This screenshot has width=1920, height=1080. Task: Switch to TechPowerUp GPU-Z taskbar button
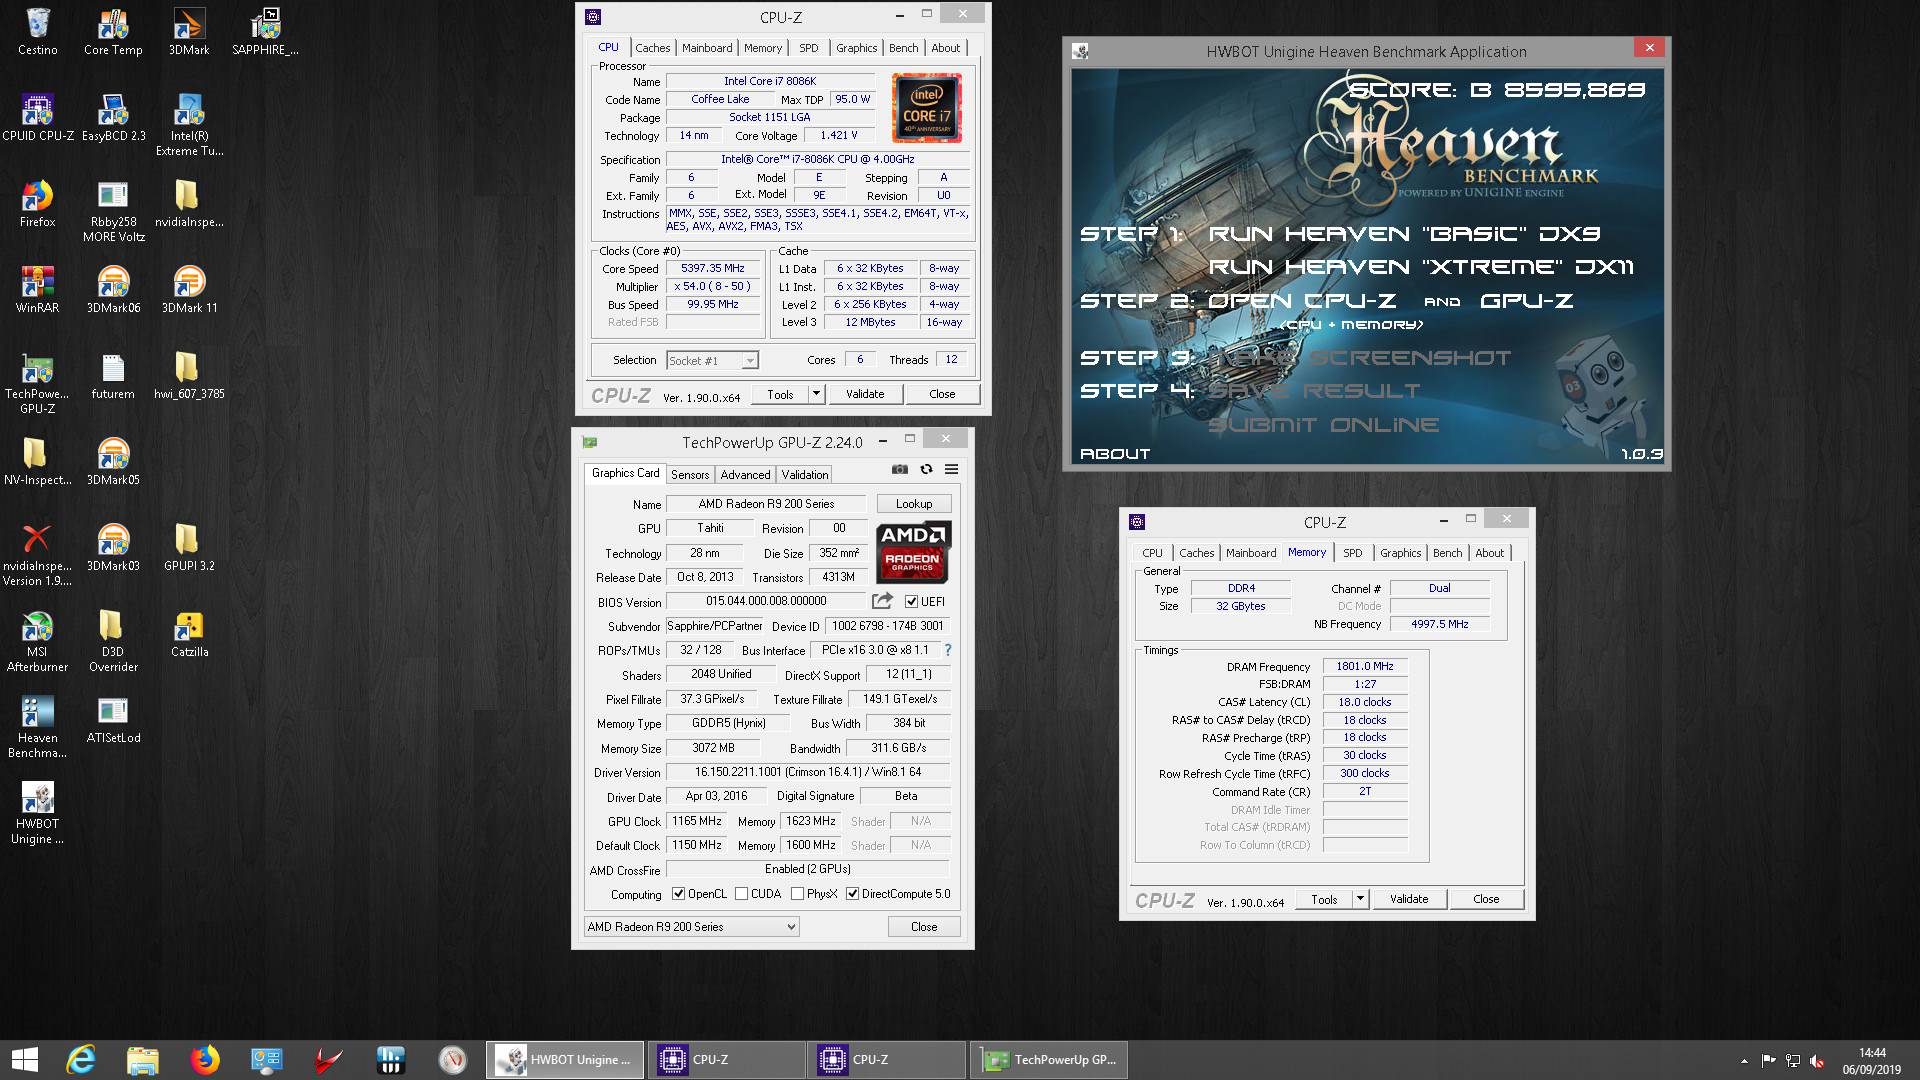point(1049,1060)
